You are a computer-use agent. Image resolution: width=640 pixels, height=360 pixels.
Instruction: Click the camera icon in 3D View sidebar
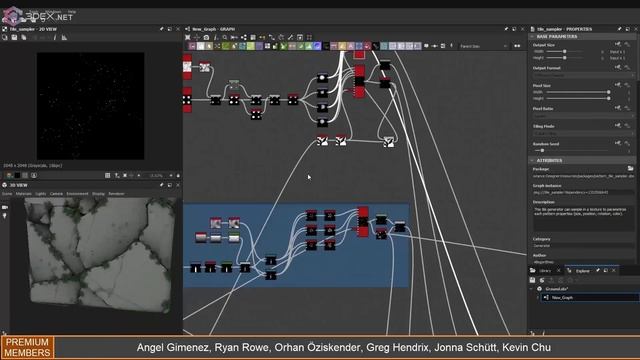[5, 207]
